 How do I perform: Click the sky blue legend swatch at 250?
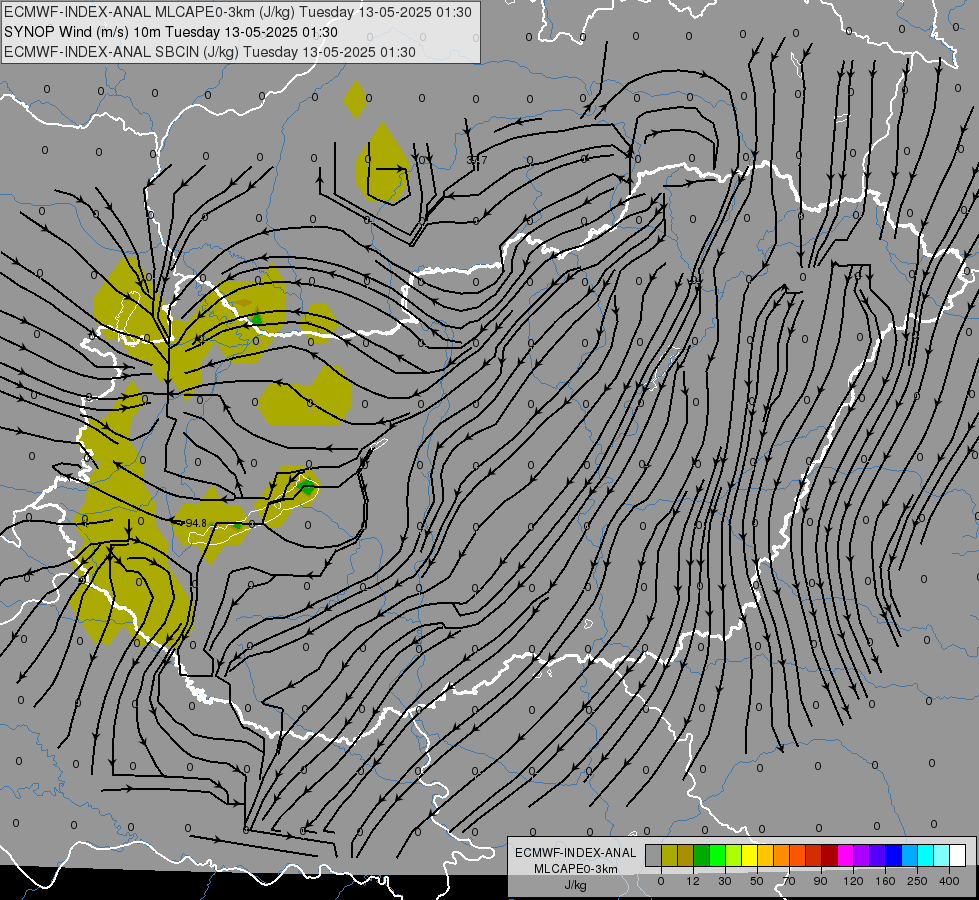pyautogui.click(x=909, y=855)
